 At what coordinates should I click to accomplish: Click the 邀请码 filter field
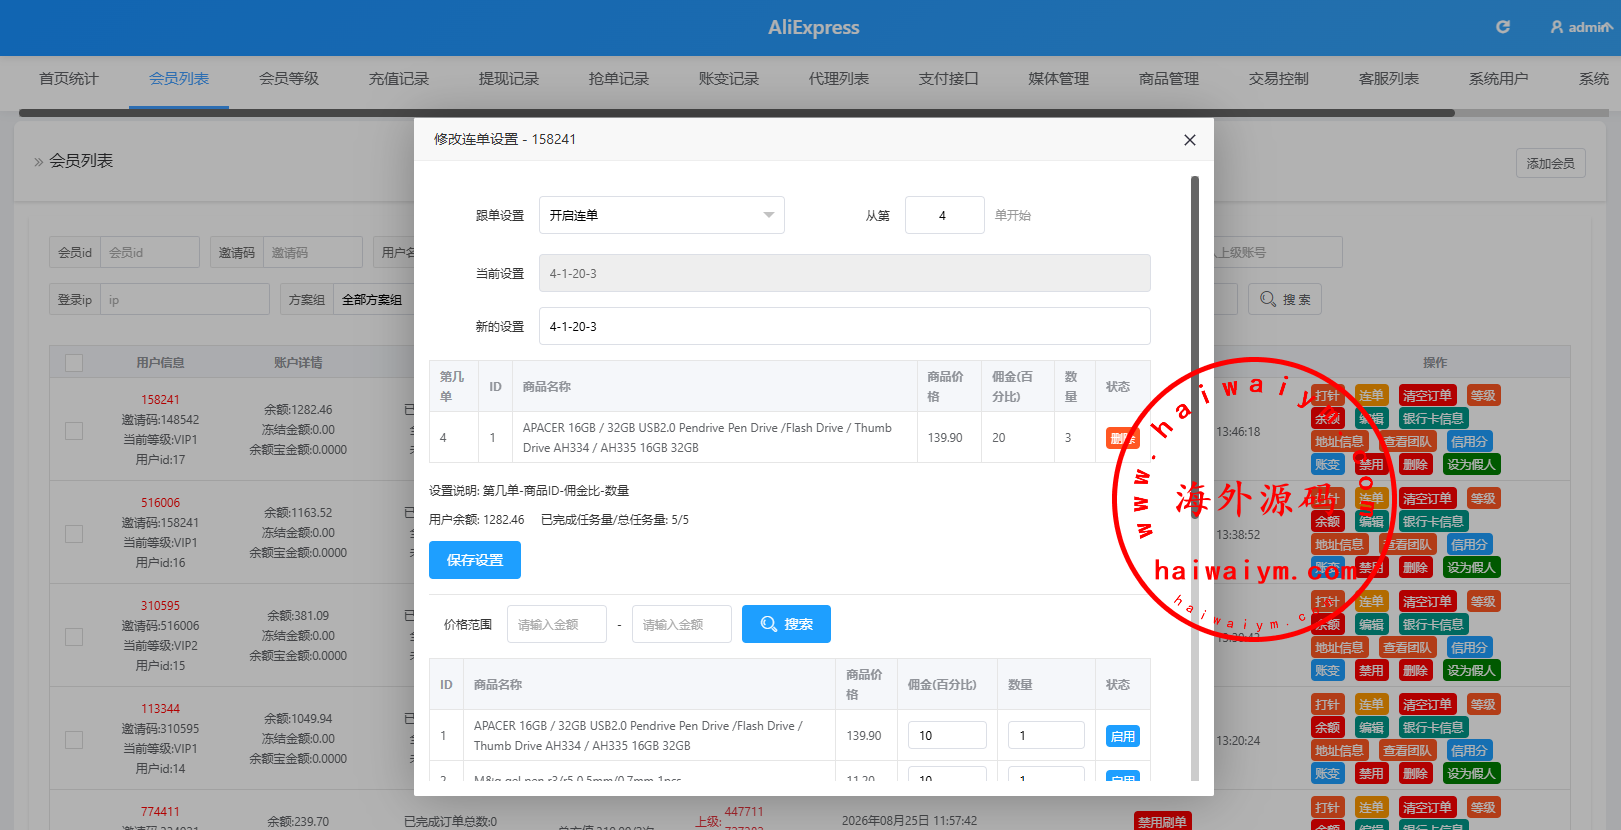(x=313, y=252)
